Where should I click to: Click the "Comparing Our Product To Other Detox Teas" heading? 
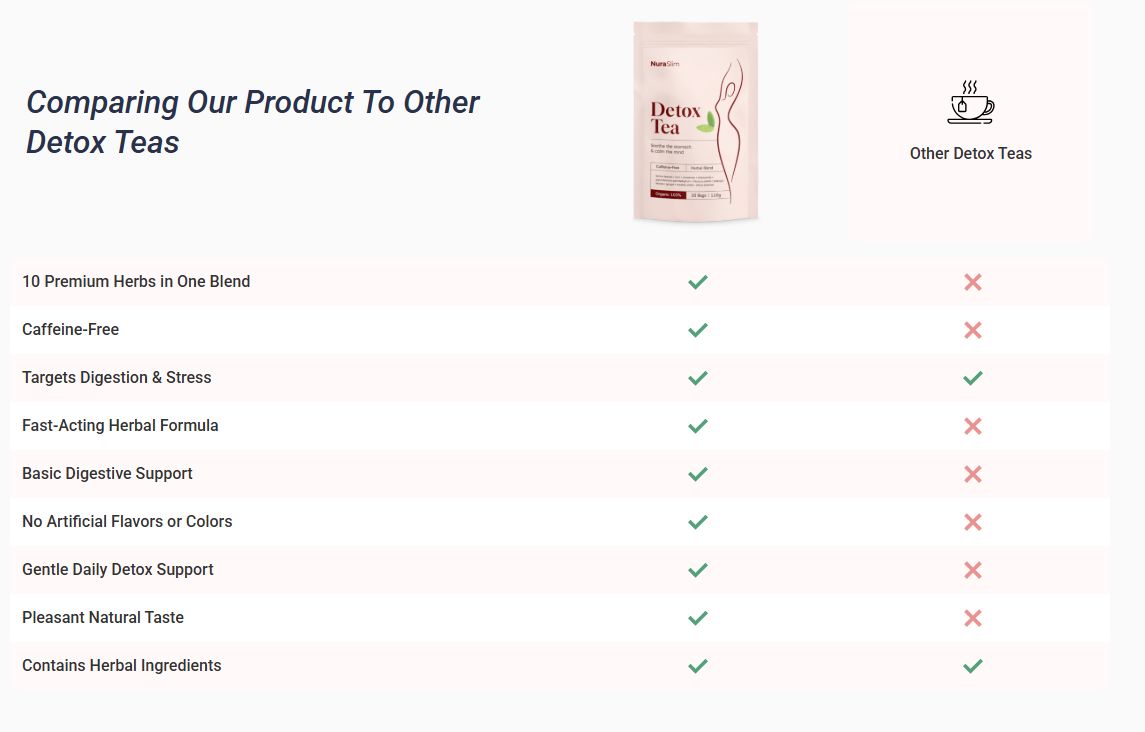pyautogui.click(x=253, y=122)
